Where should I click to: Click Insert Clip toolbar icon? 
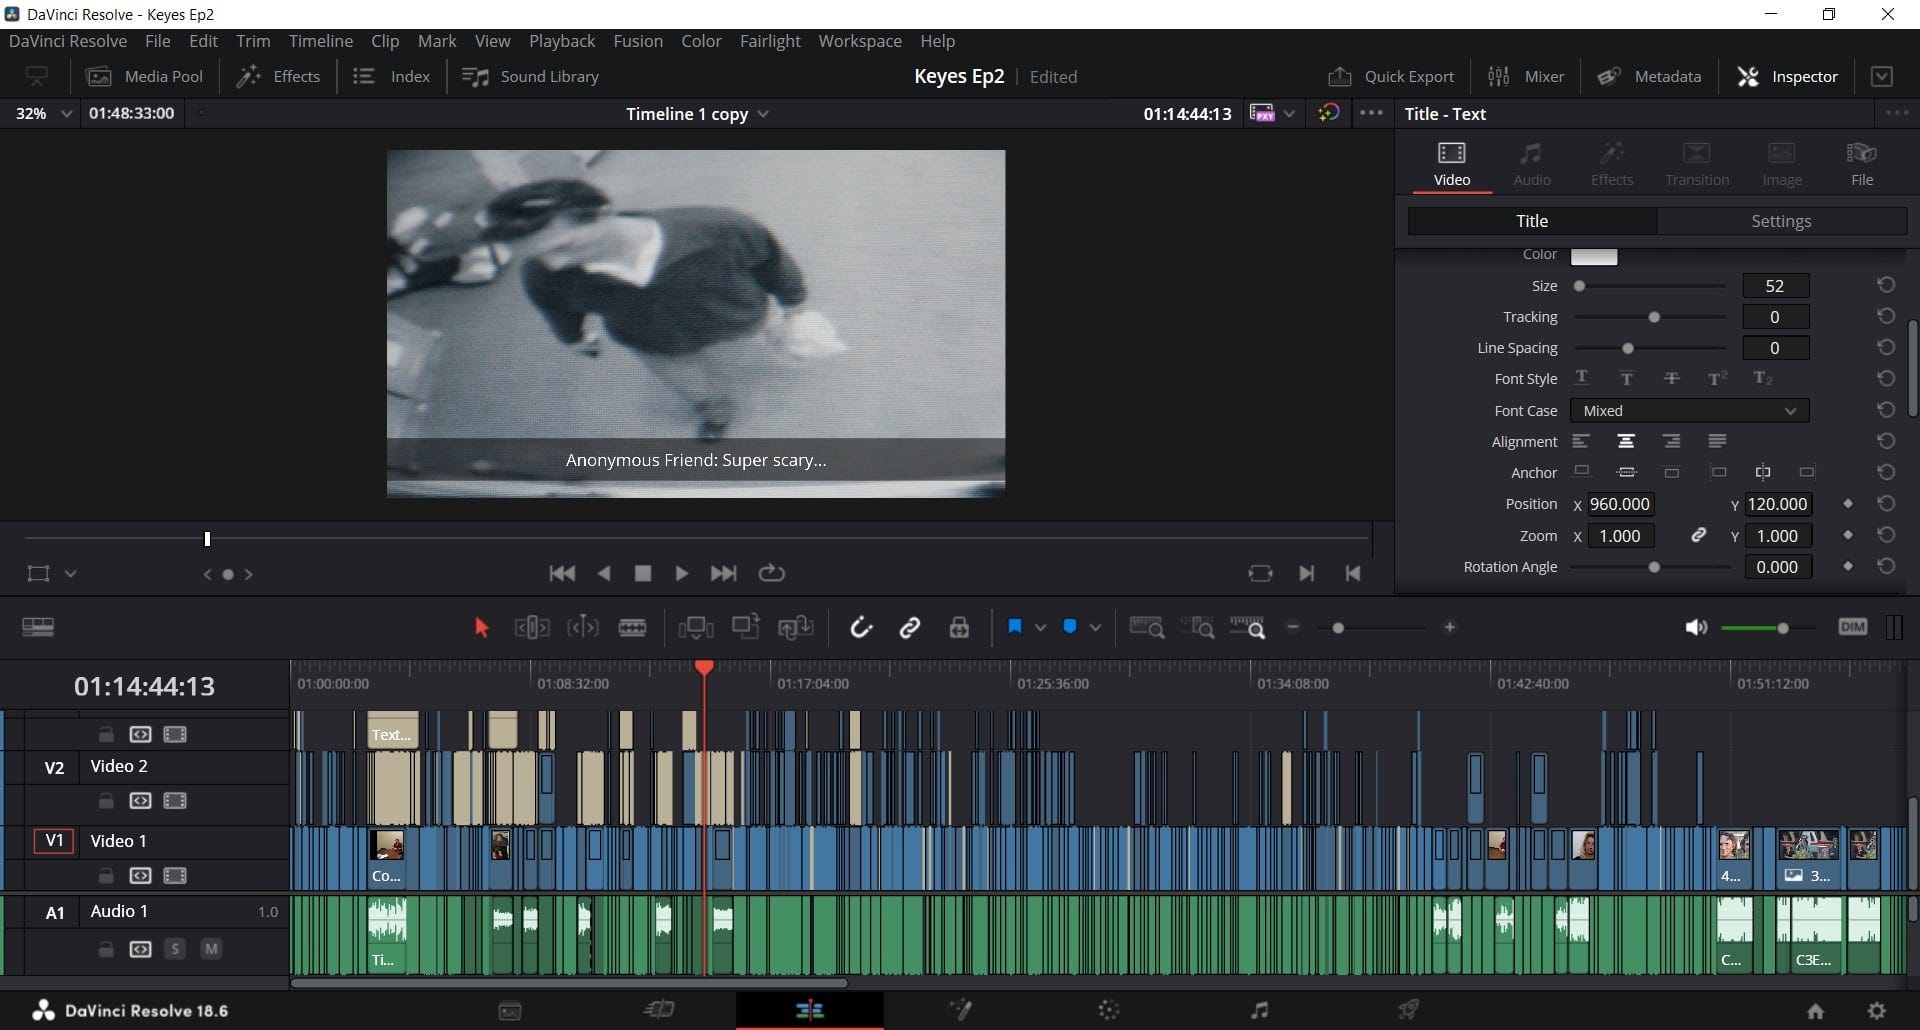[x=696, y=628]
